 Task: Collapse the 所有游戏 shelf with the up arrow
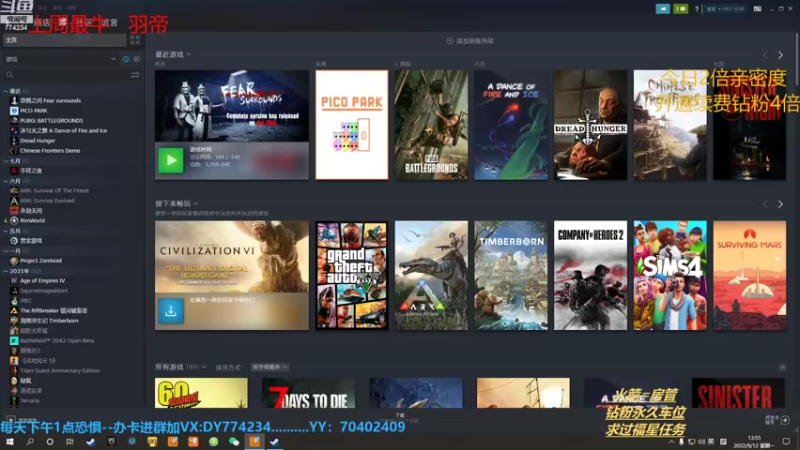point(782,367)
